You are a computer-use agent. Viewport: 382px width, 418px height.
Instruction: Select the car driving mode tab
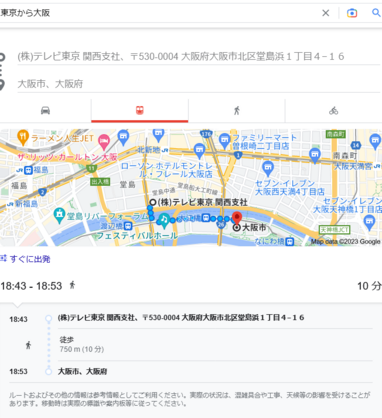coord(45,110)
